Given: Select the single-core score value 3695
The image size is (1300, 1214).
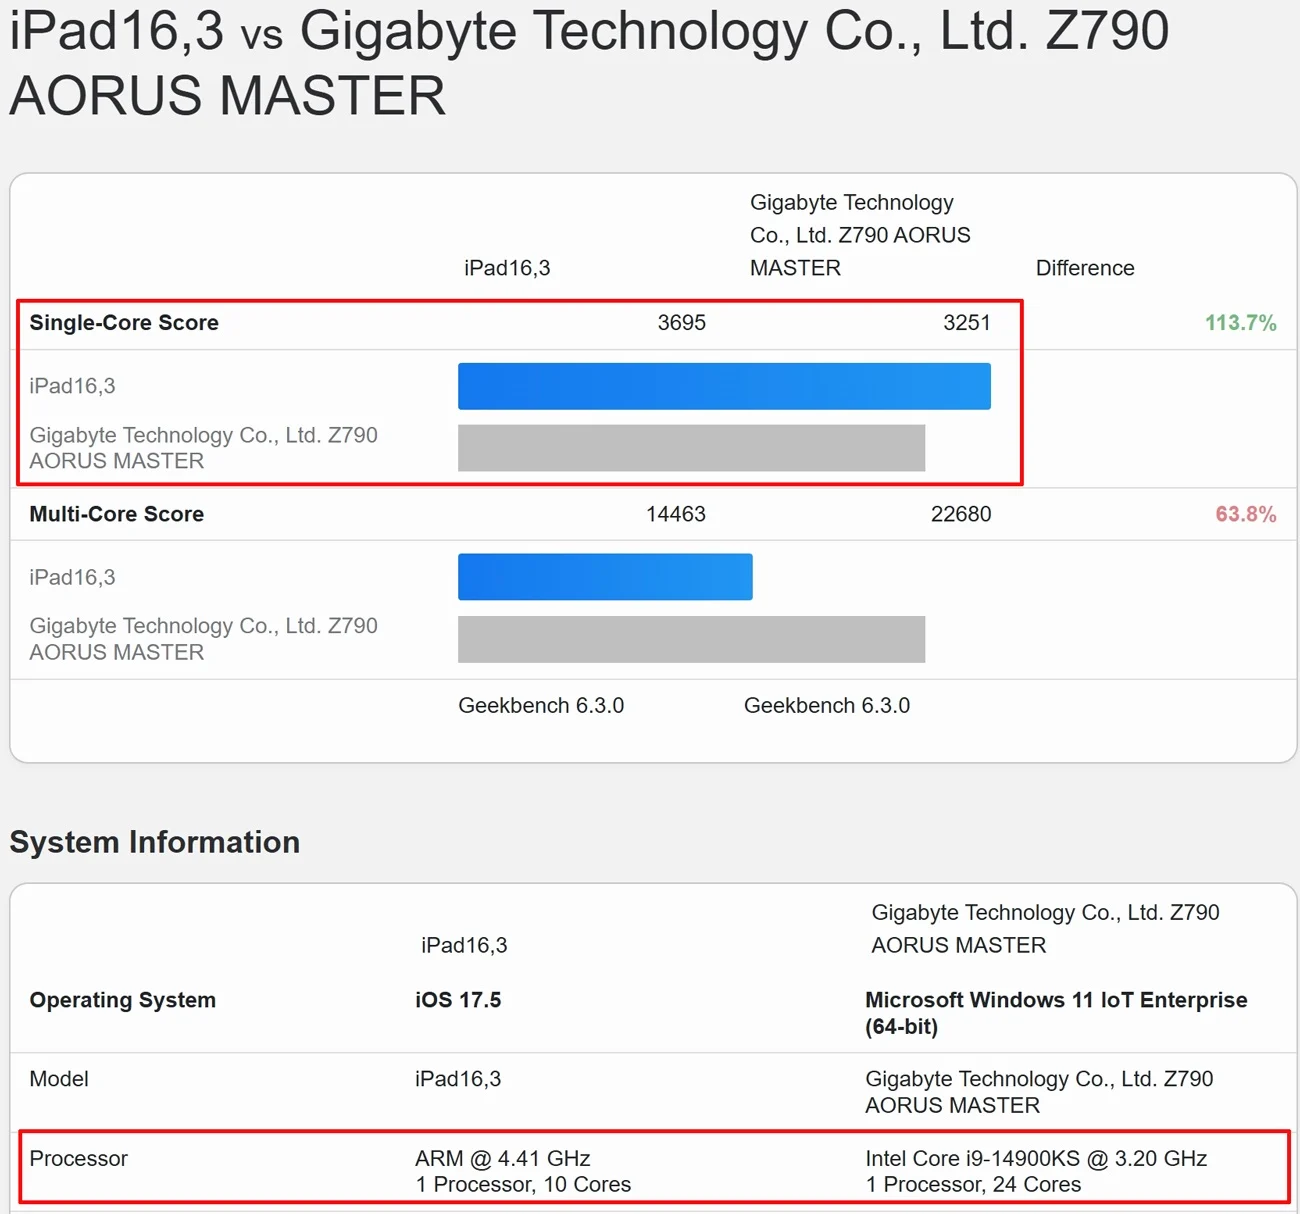Looking at the screenshot, I should click(681, 323).
